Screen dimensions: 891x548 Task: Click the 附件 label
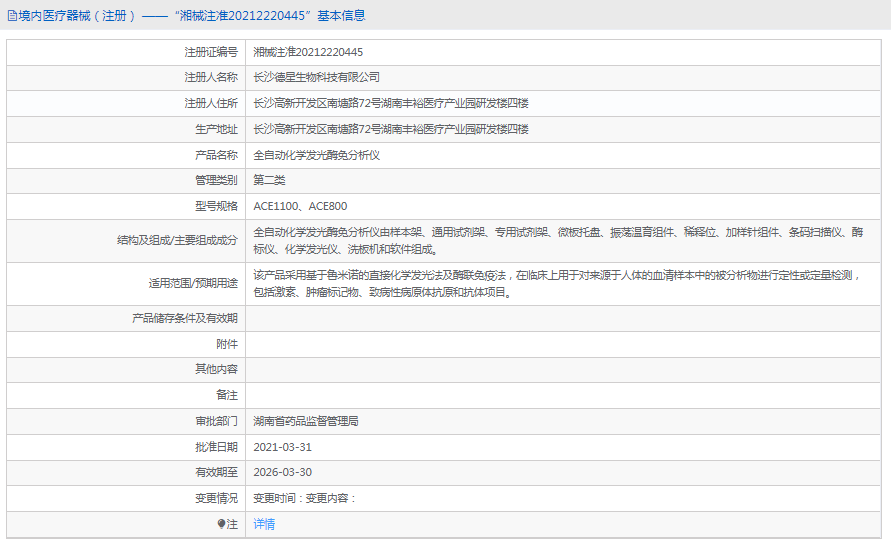pos(227,344)
